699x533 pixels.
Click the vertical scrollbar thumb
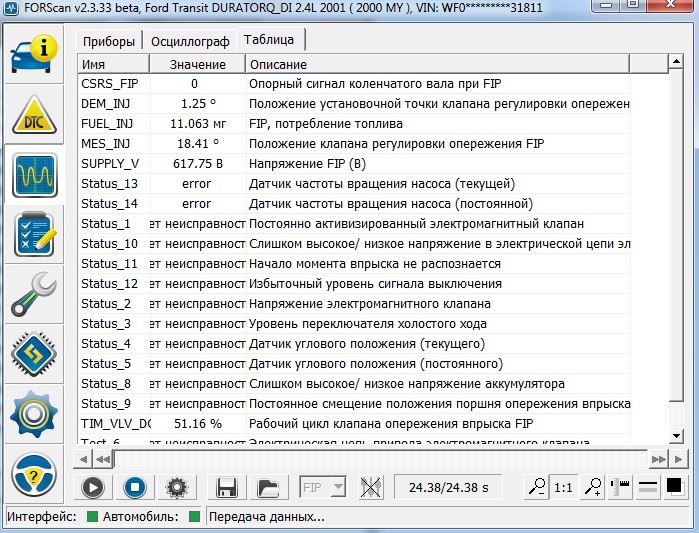[x=676, y=235]
